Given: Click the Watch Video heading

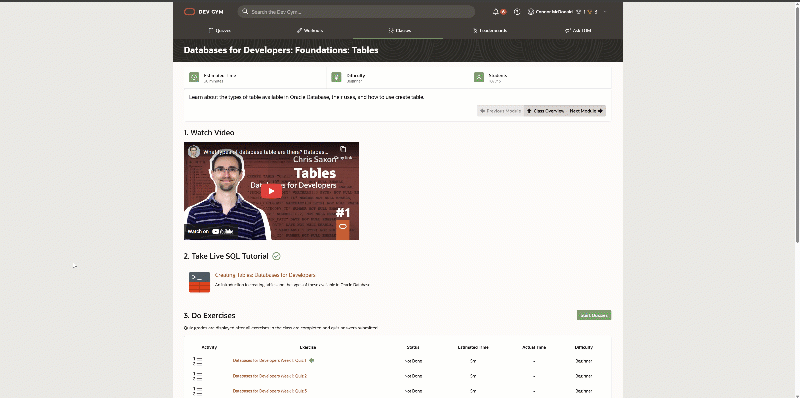Looking at the screenshot, I should 209,133.
